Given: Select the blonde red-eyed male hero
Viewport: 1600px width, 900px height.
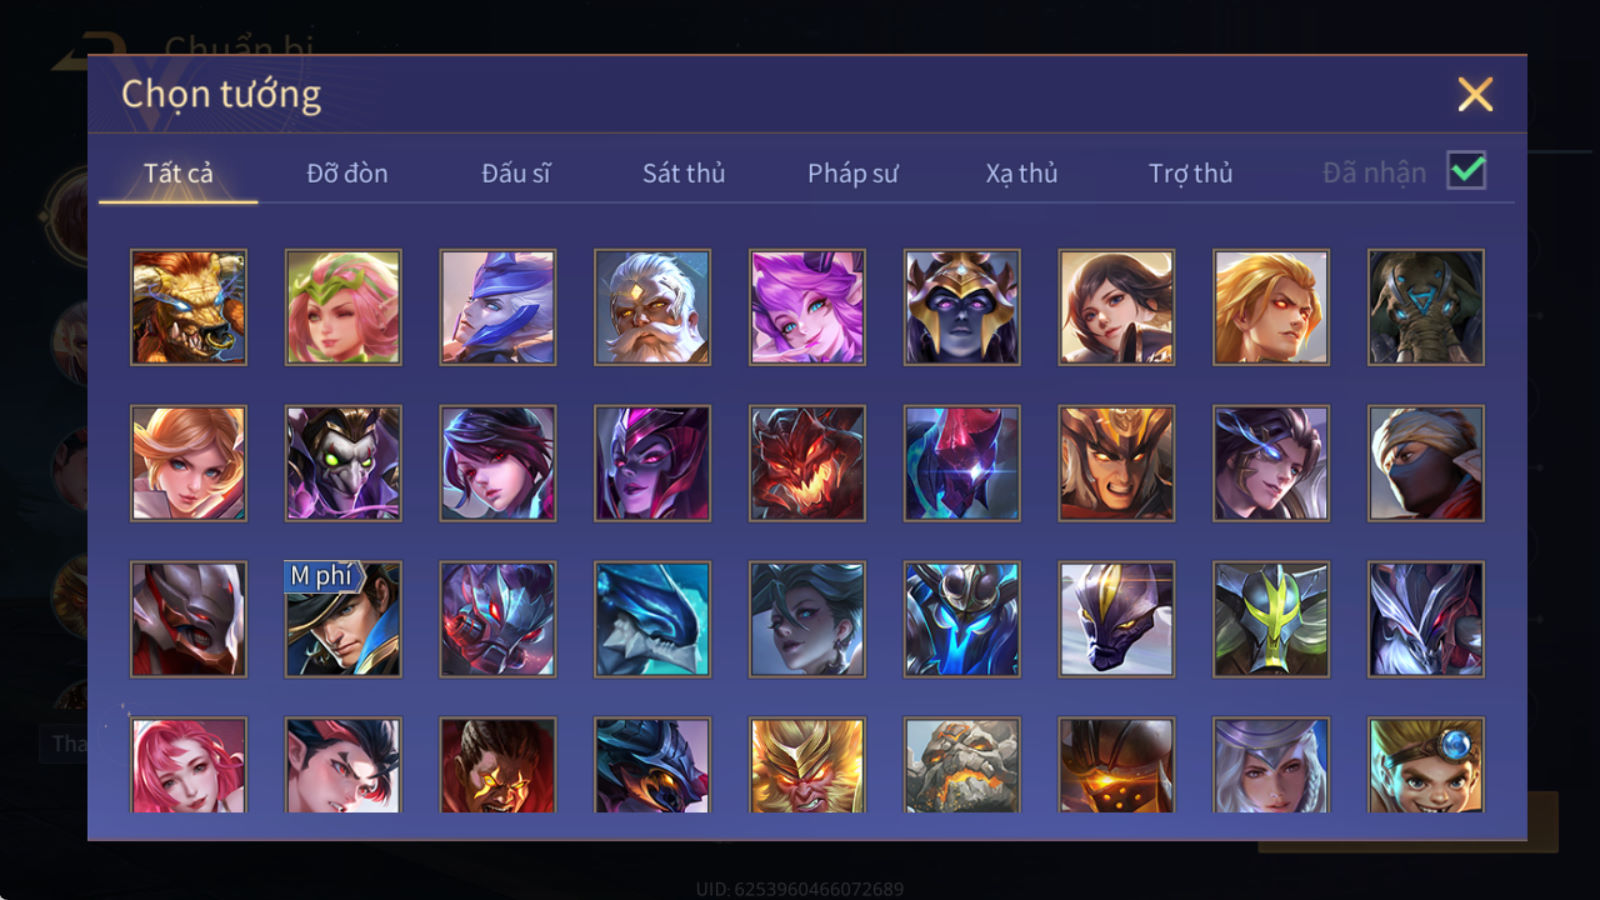Looking at the screenshot, I should (1271, 307).
